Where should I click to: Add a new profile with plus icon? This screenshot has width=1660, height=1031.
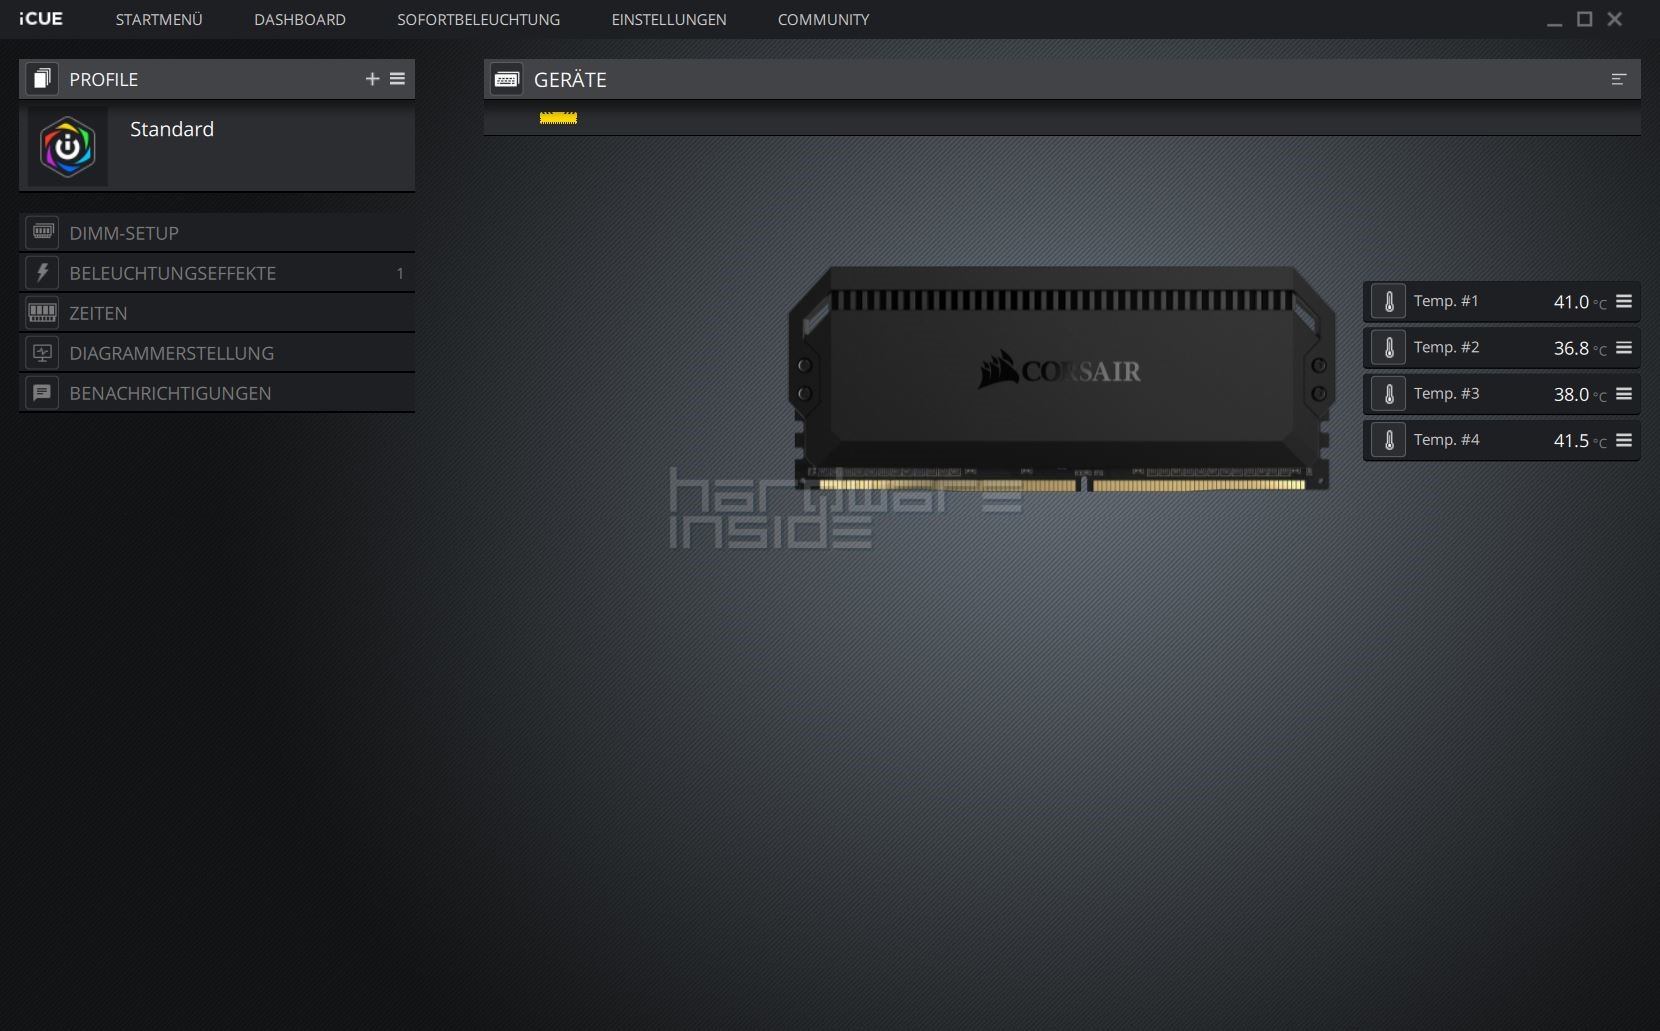click(x=372, y=79)
